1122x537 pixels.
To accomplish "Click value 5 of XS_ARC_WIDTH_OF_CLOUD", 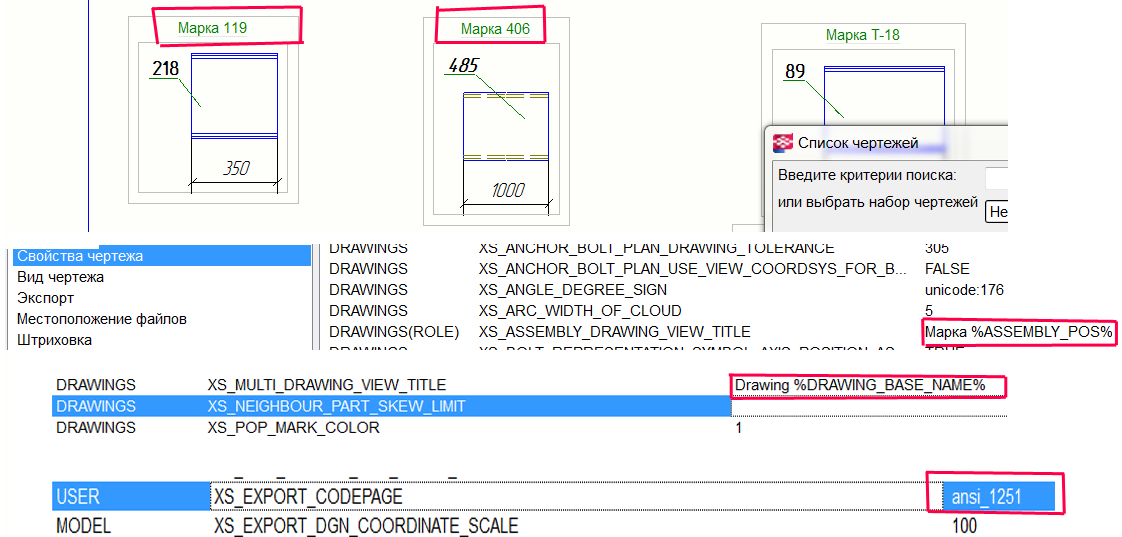I will [x=929, y=311].
